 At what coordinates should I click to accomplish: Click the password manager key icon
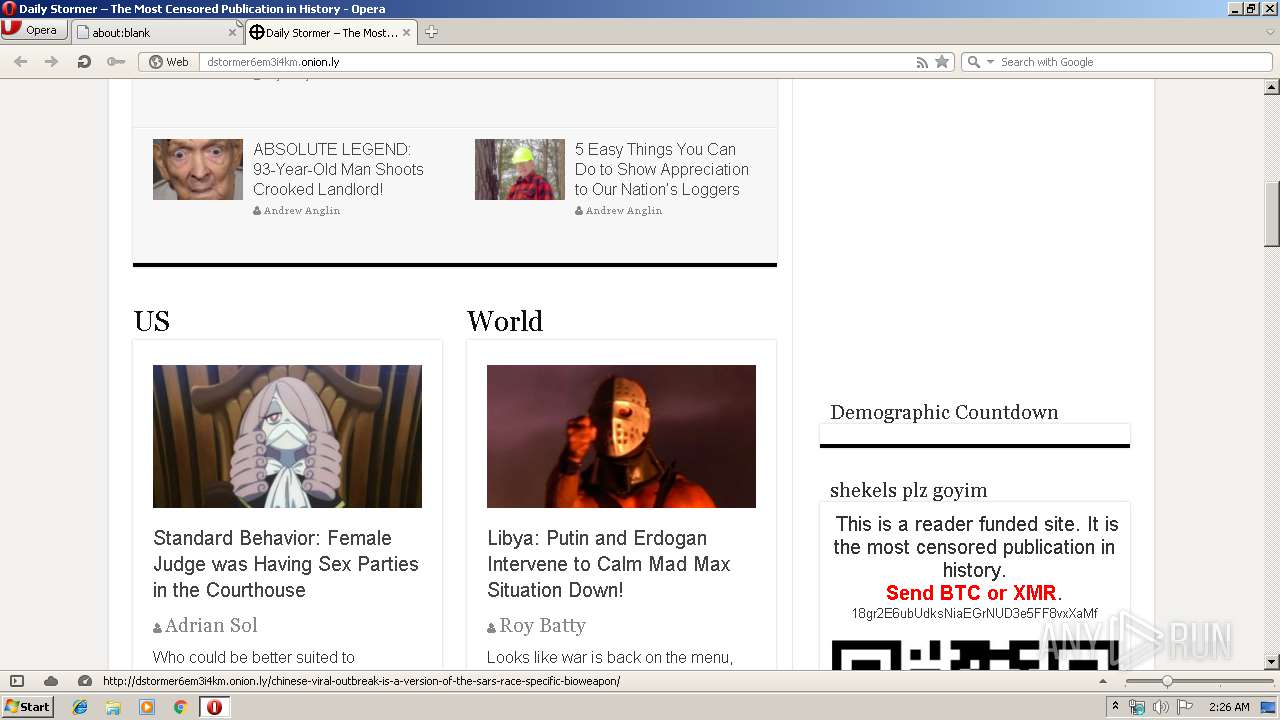(116, 62)
